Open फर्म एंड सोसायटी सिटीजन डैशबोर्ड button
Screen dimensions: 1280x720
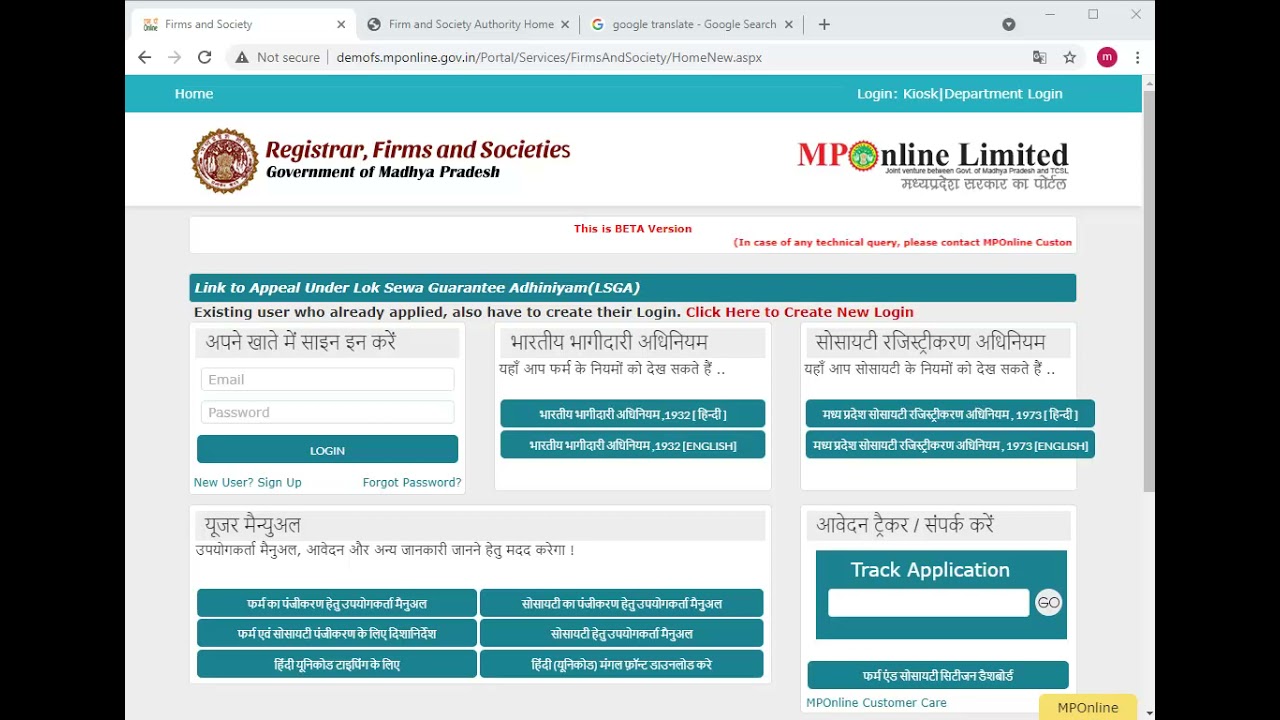(938, 675)
